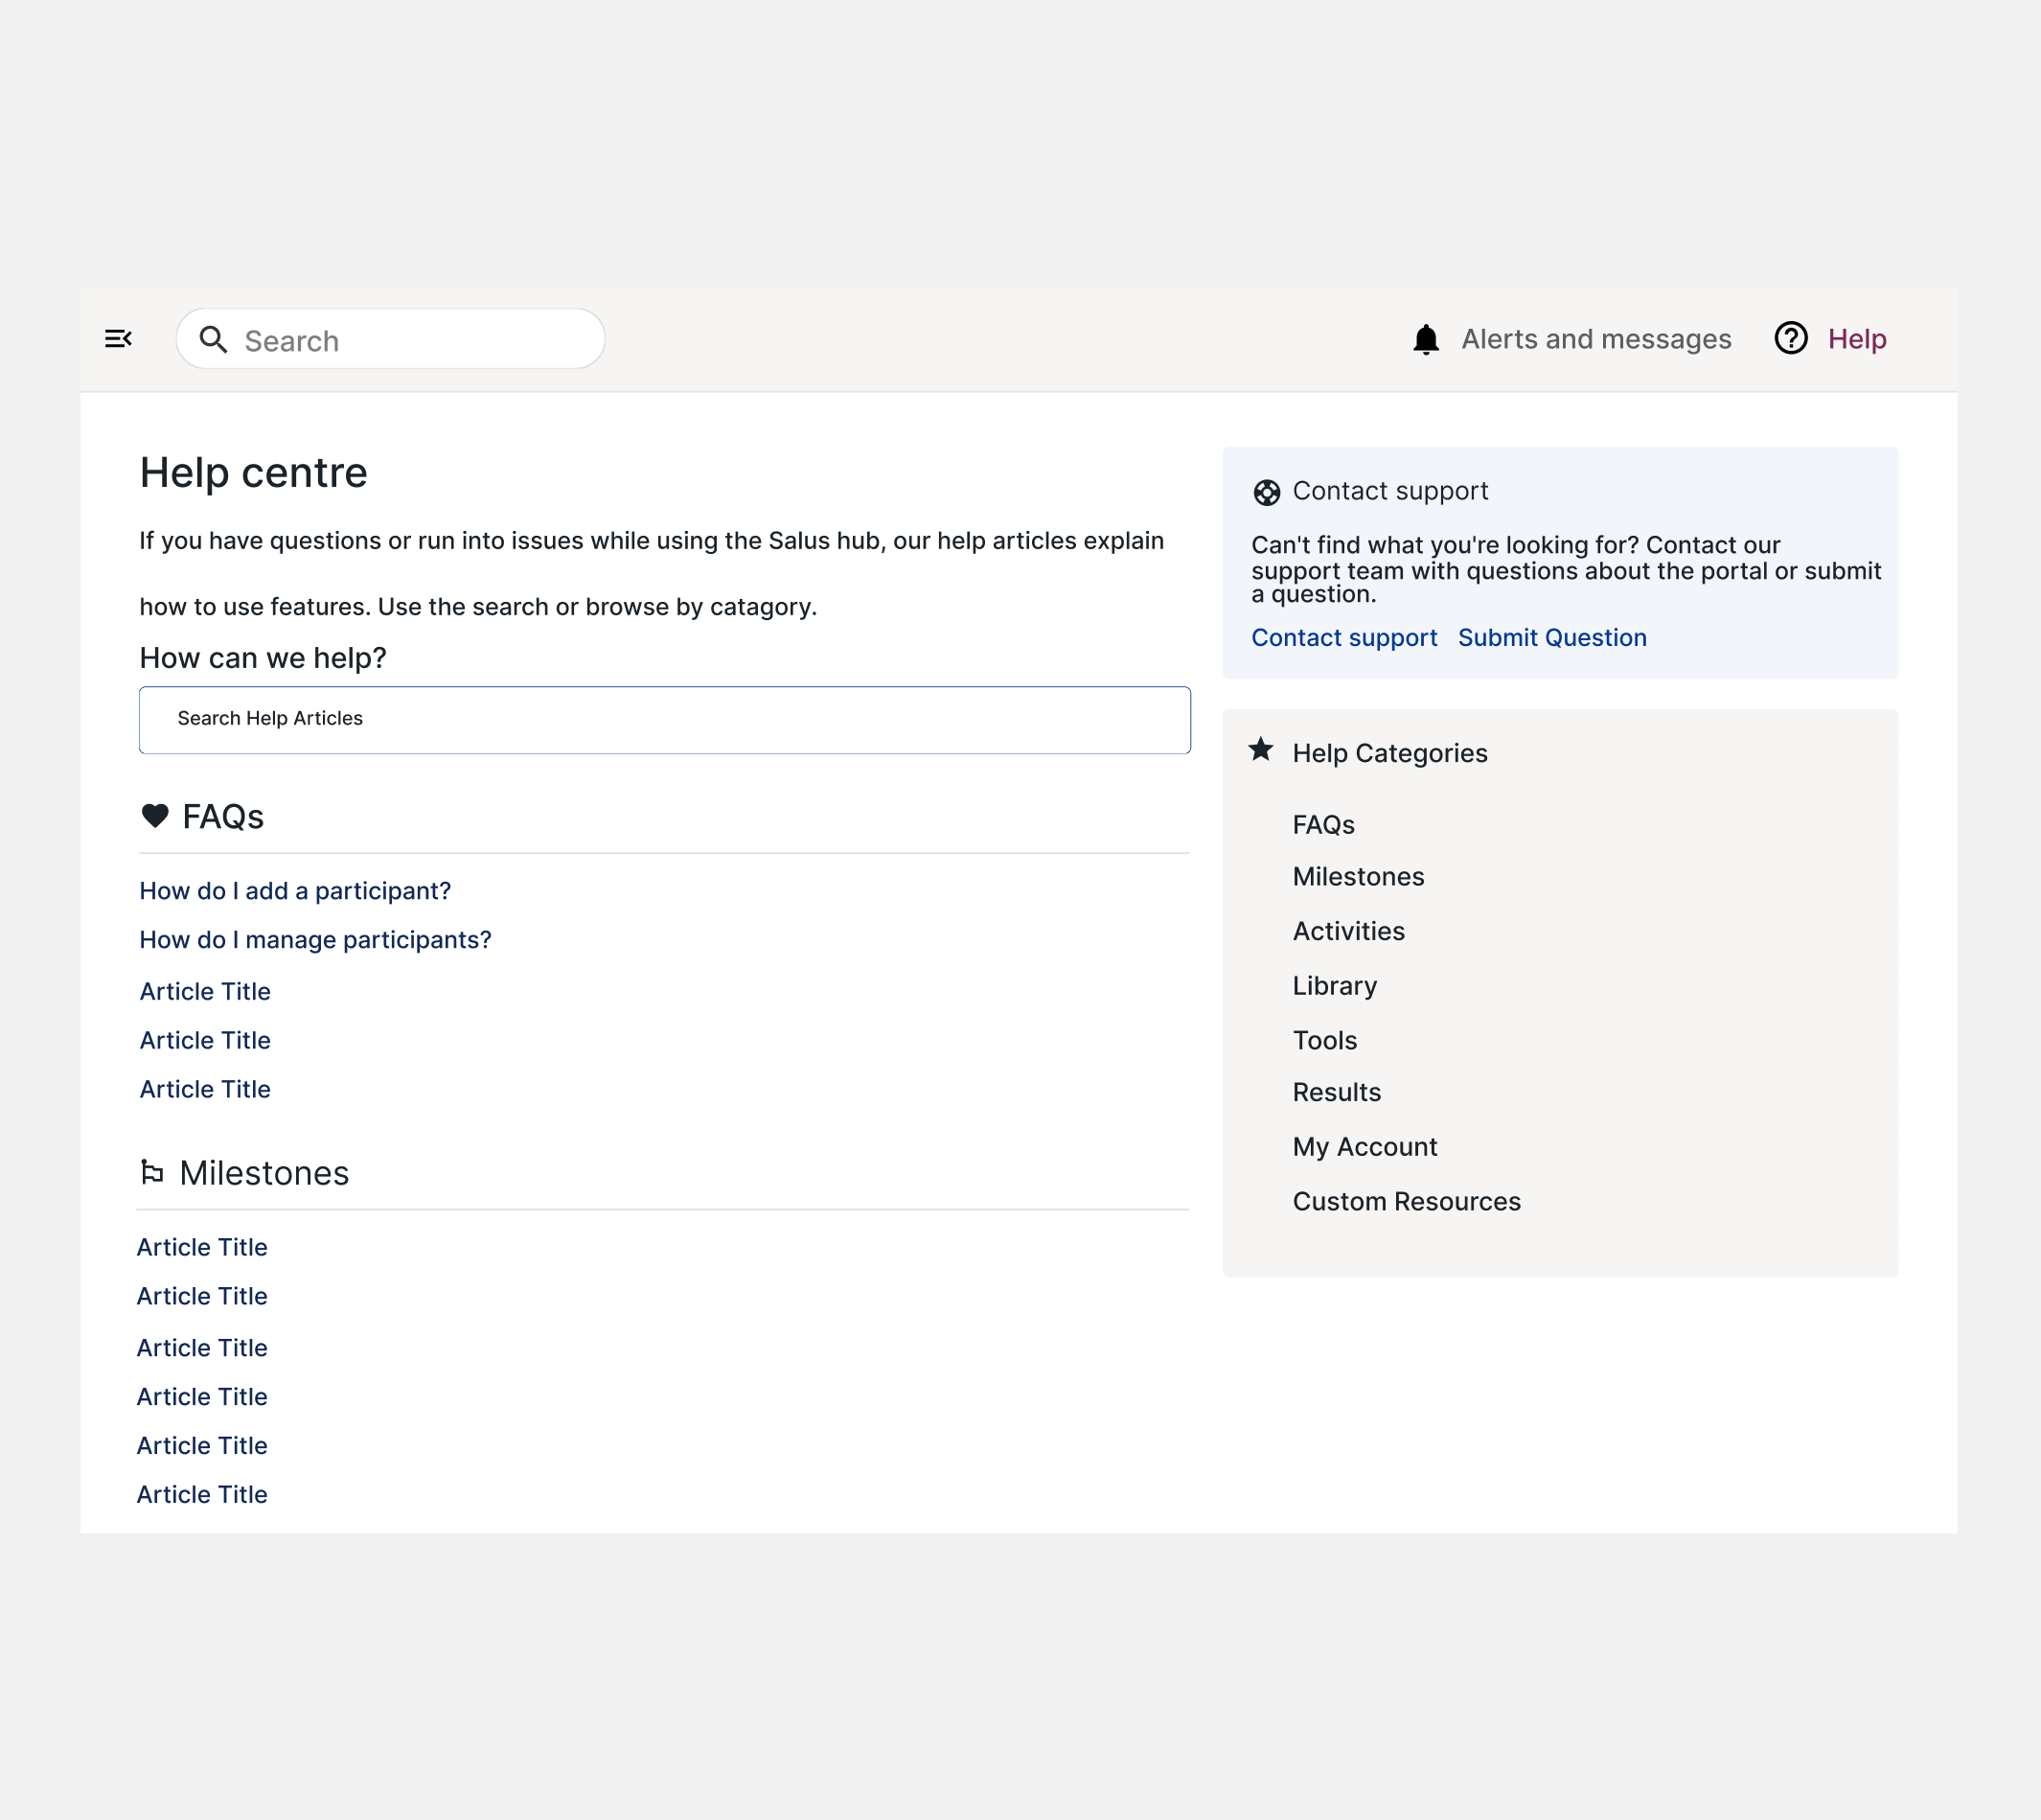Click the FAQs heart icon

[x=155, y=816]
